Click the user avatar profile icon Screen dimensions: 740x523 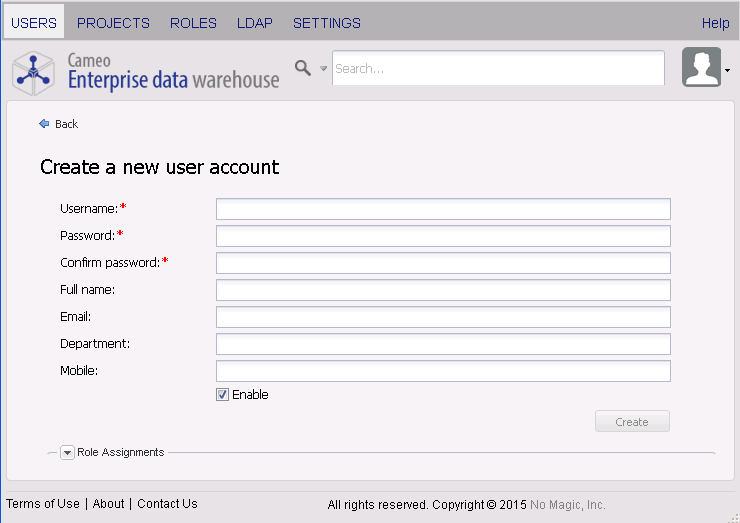coord(701,68)
